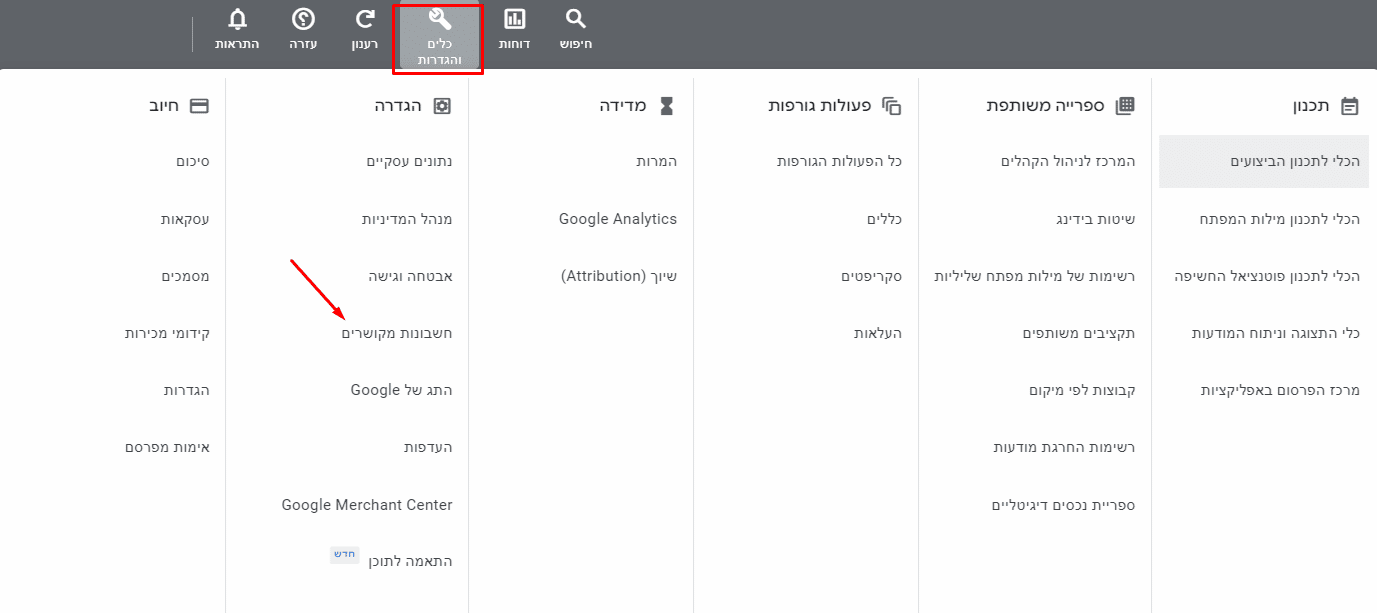The width and height of the screenshot is (1377, 613).
Task: Click the חיוב column heading
Action: pos(164,106)
